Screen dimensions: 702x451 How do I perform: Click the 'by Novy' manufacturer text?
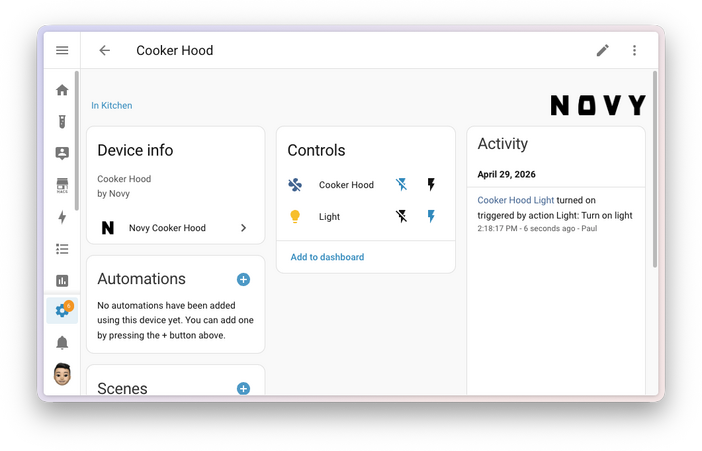click(x=114, y=194)
